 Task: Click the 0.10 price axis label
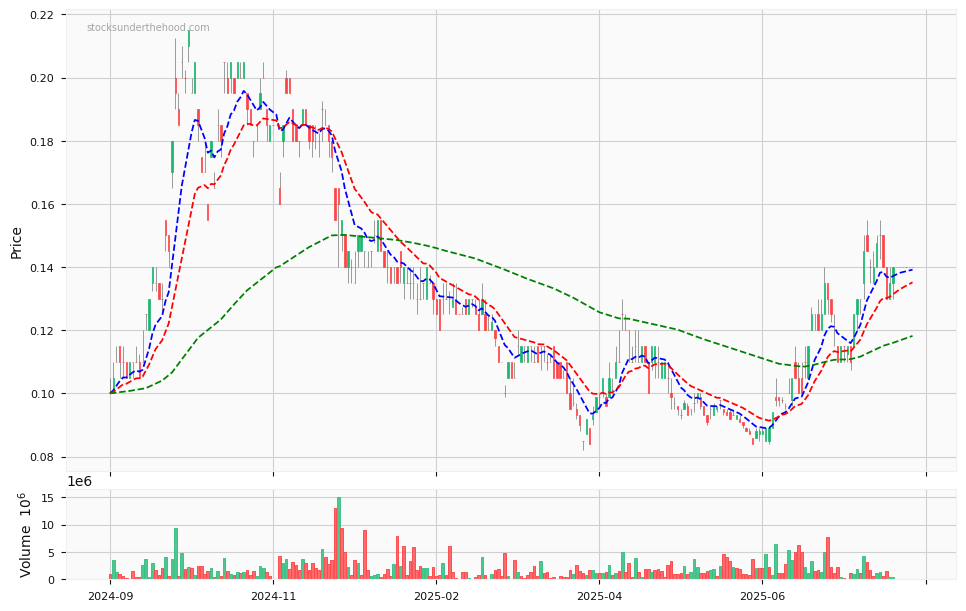41,394
